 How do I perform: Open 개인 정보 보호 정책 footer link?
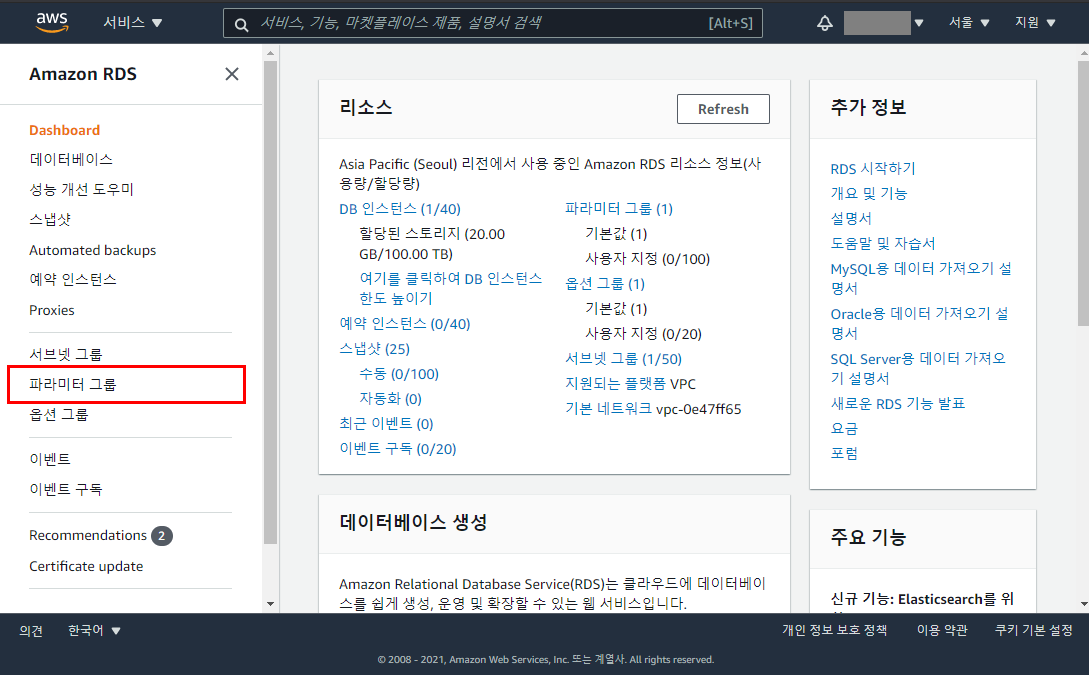point(835,630)
